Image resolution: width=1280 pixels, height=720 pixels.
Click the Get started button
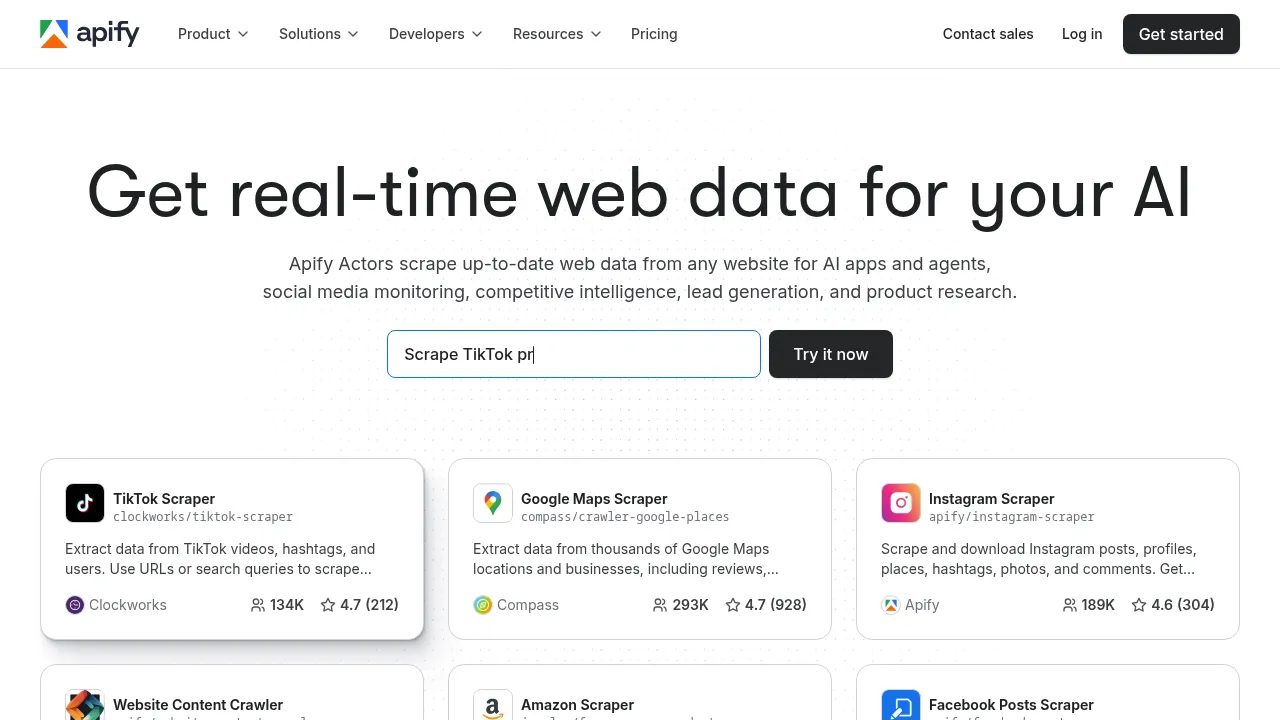[x=1181, y=34]
